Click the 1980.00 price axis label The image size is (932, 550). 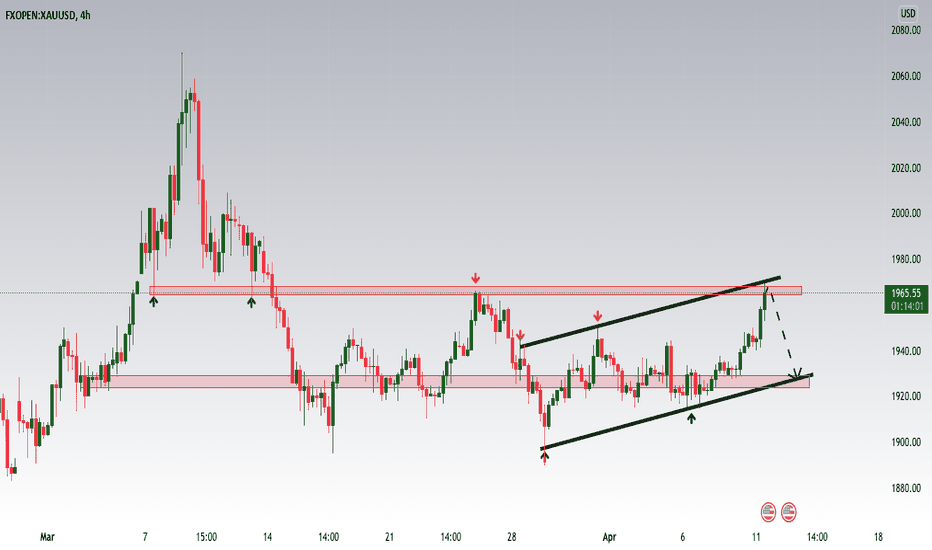coord(906,259)
